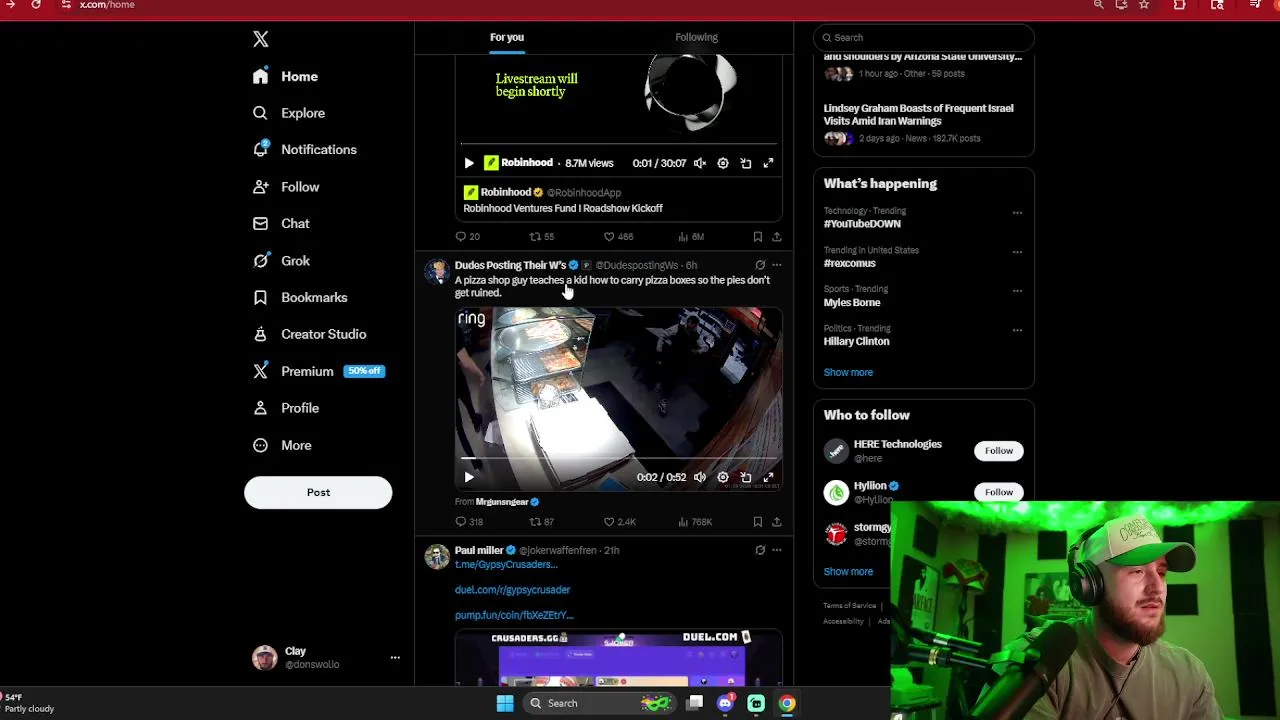
Task: Open pizza video settings gear
Action: (x=723, y=478)
